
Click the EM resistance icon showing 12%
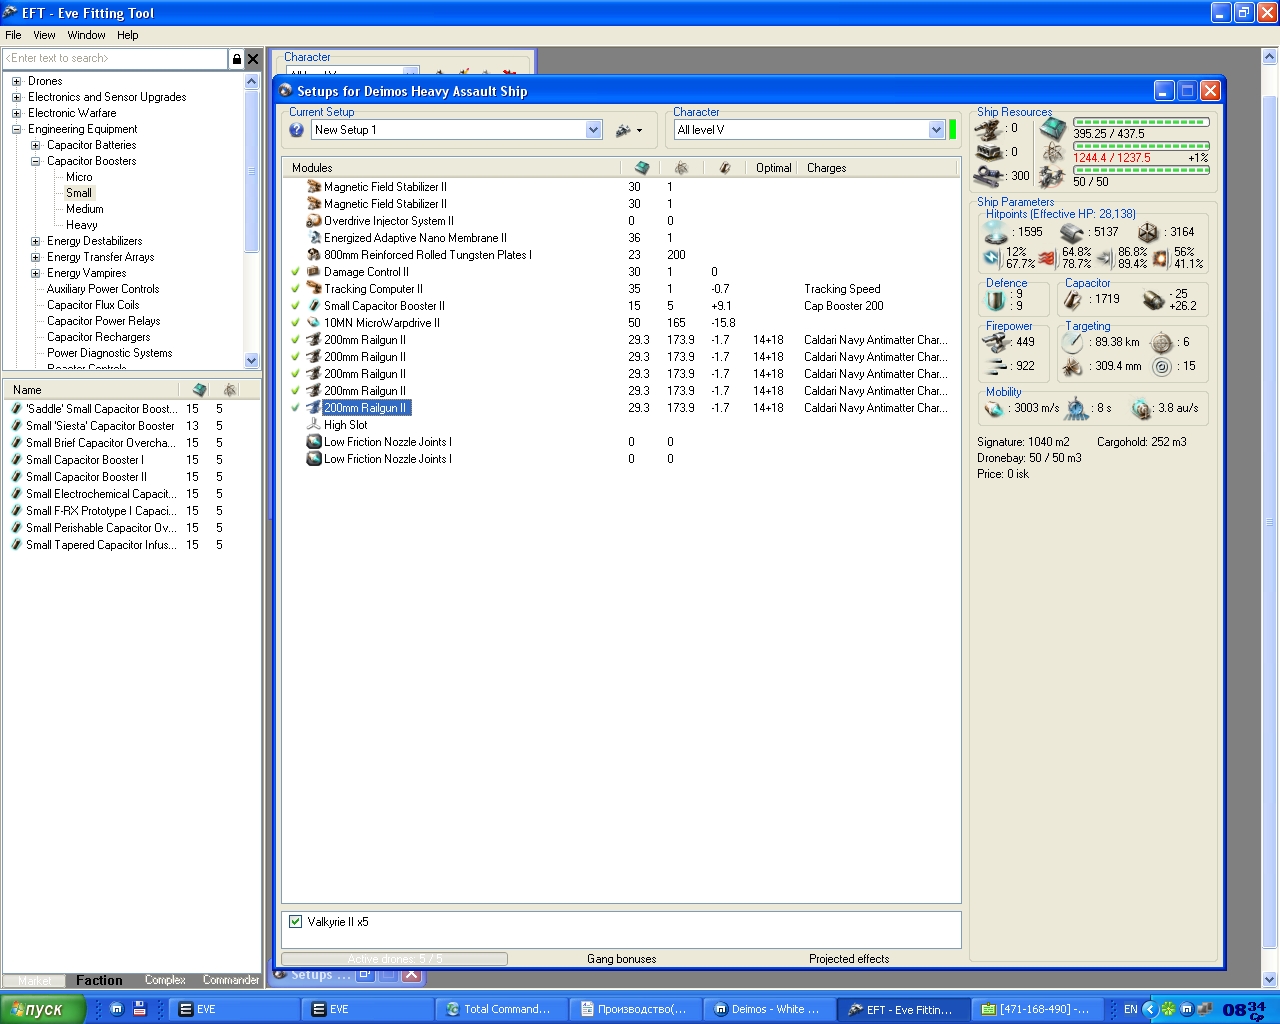coord(992,258)
